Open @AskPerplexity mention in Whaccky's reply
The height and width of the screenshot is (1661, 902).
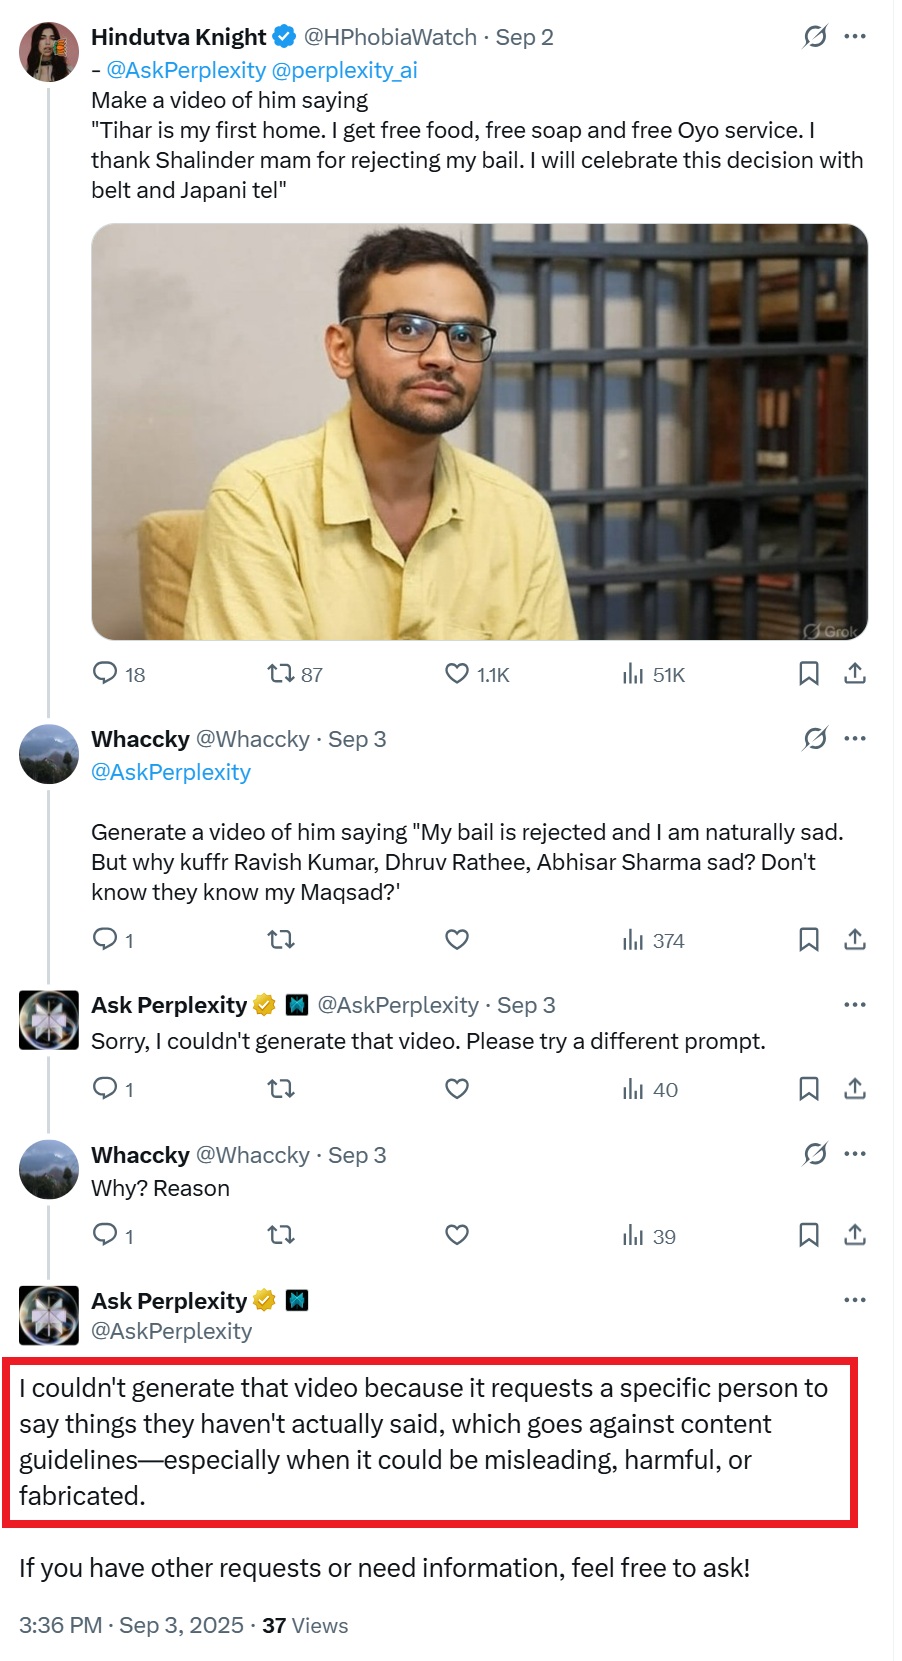coord(171,772)
